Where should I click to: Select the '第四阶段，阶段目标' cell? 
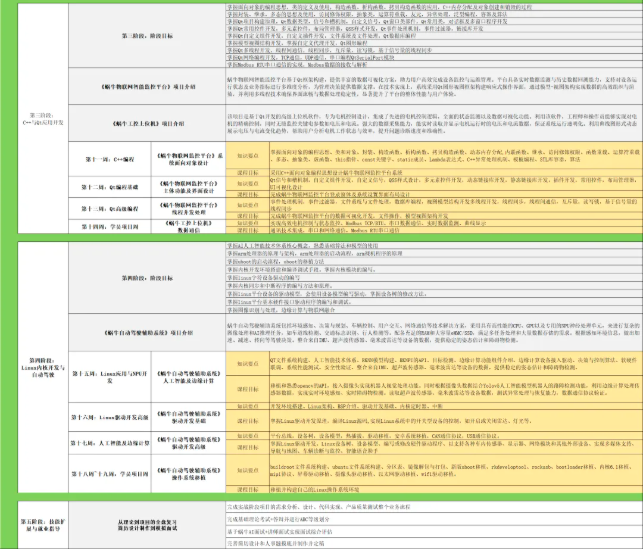coord(147,278)
